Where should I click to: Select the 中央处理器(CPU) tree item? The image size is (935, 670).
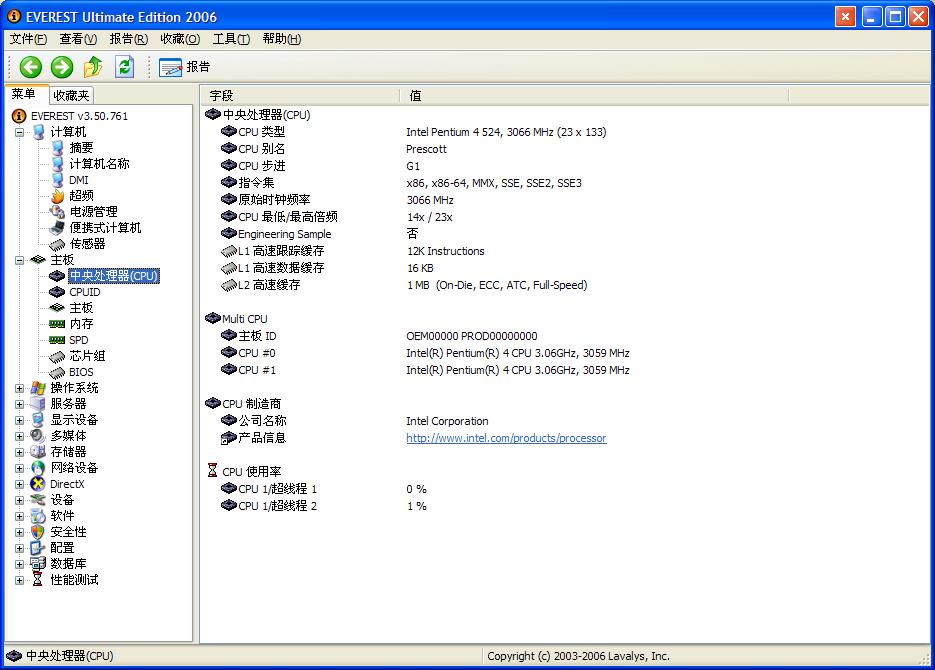(113, 276)
